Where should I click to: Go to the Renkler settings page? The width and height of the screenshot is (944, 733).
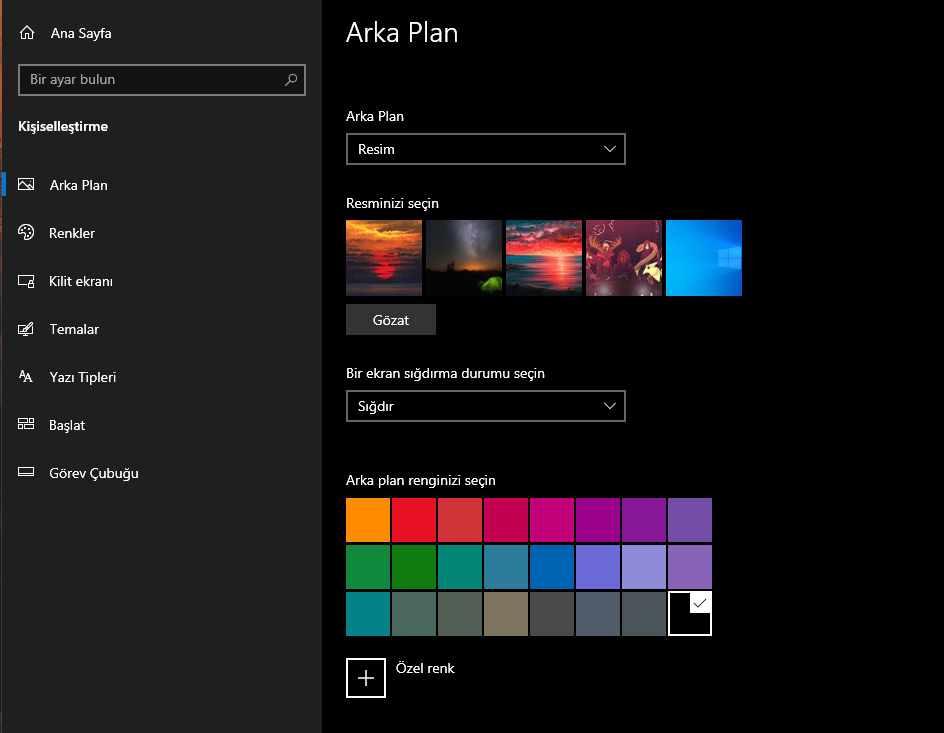tap(72, 233)
